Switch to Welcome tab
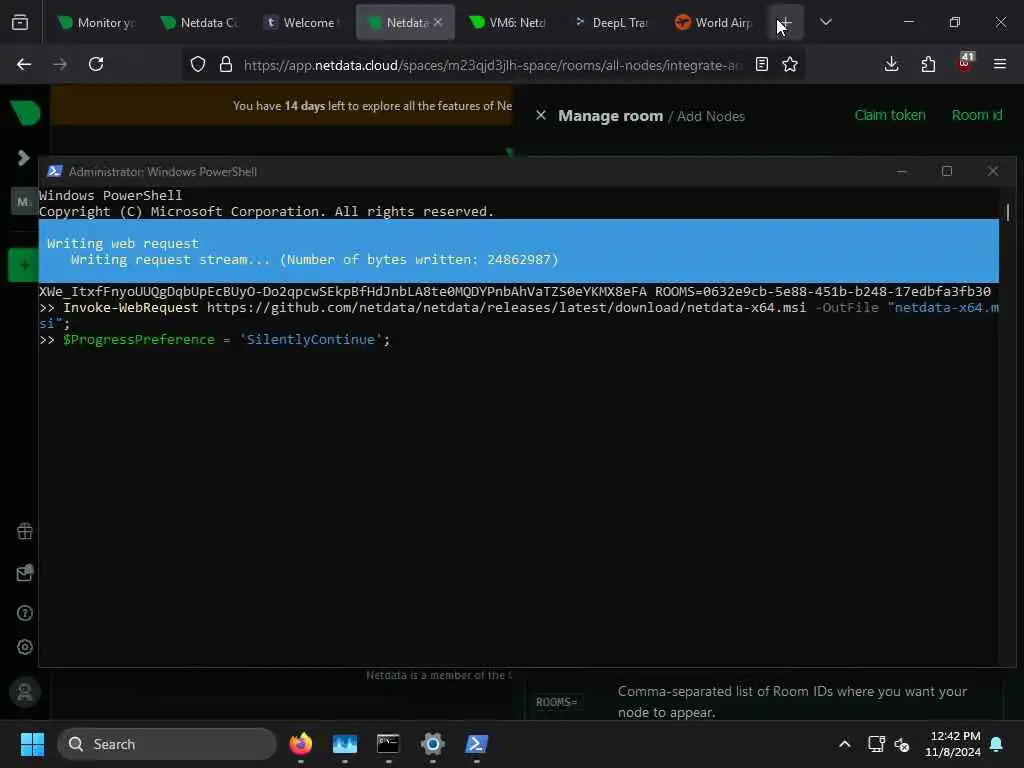 [x=303, y=23]
